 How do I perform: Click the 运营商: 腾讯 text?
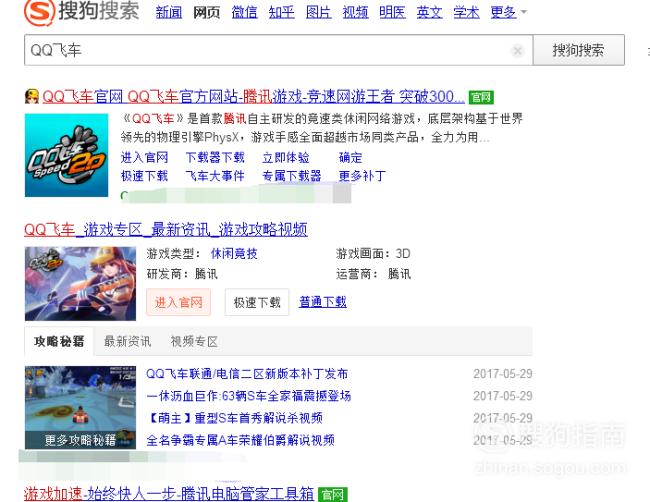(373, 274)
